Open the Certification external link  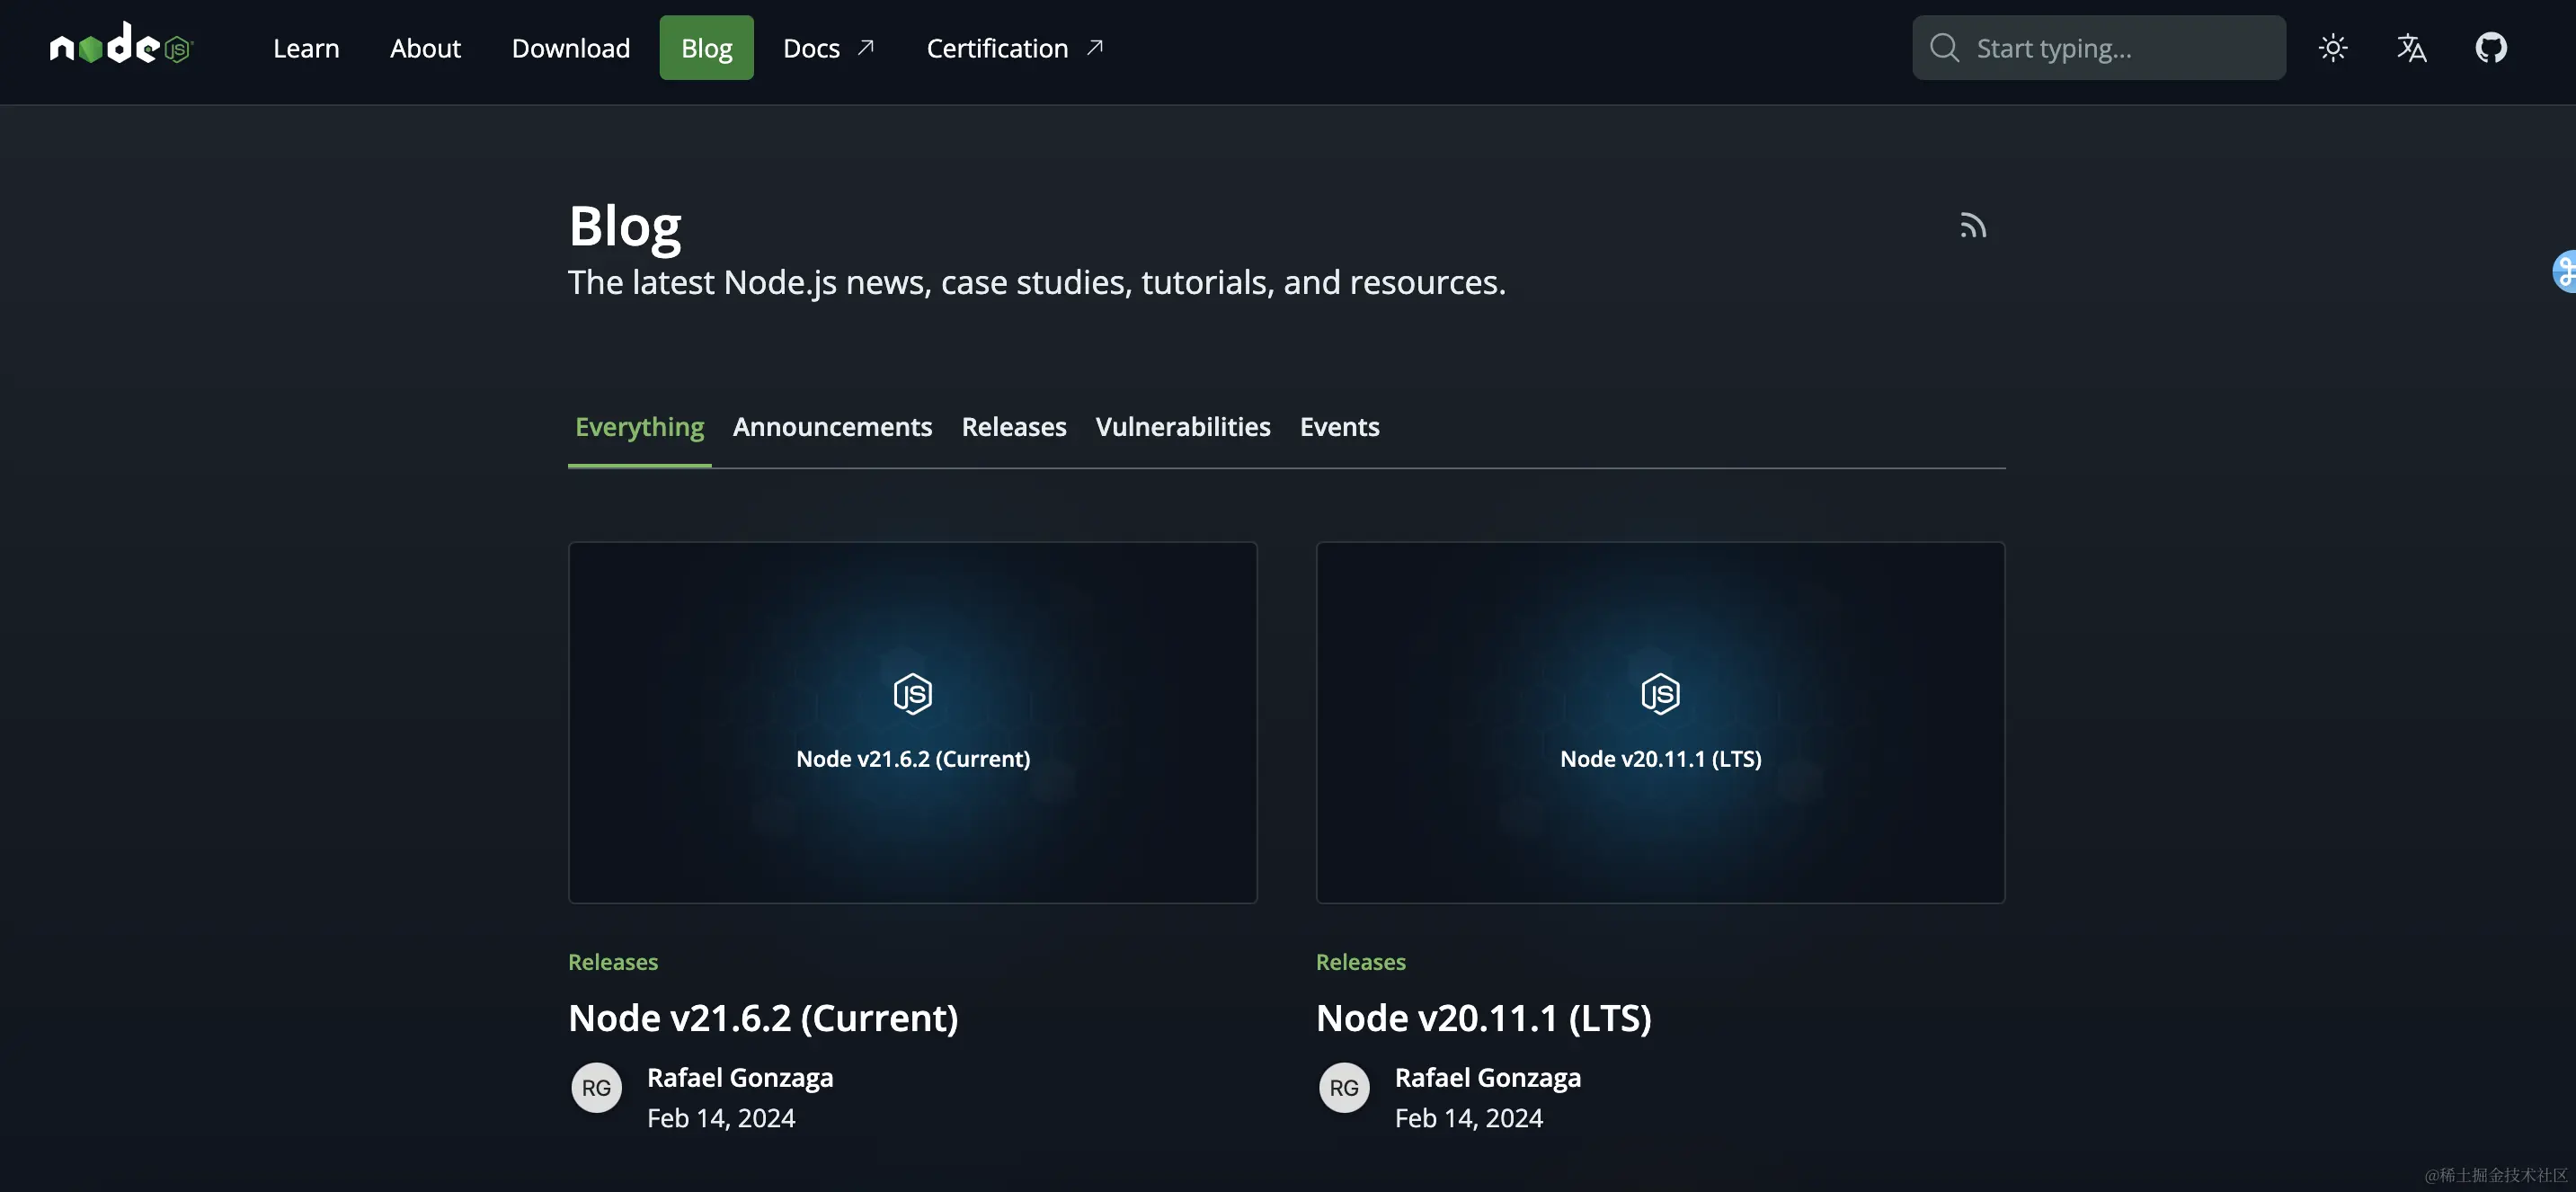[x=1016, y=48]
